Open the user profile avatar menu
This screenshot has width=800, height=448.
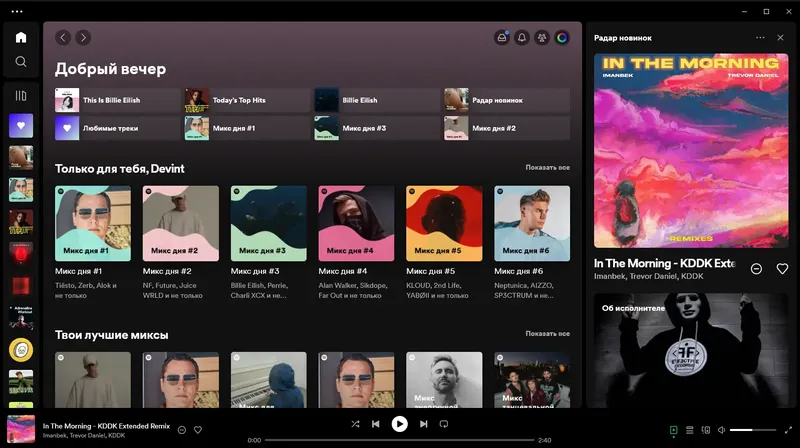tap(562, 37)
